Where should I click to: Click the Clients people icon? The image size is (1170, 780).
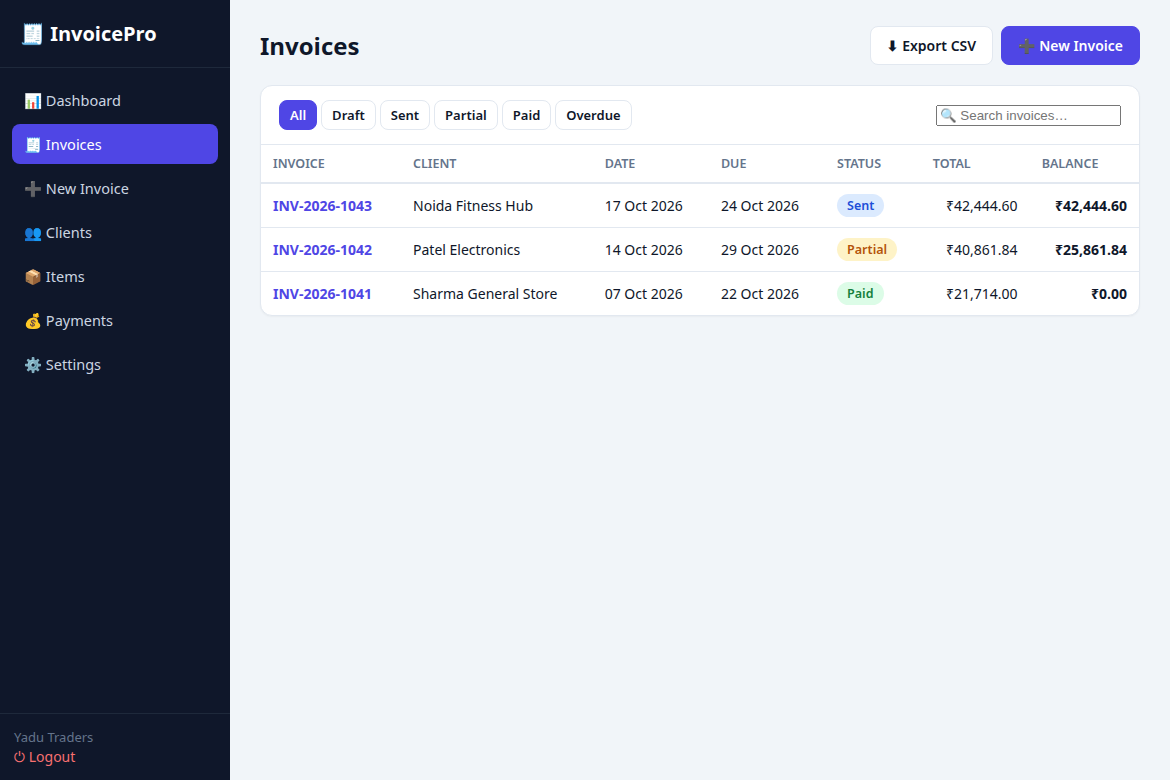point(33,233)
